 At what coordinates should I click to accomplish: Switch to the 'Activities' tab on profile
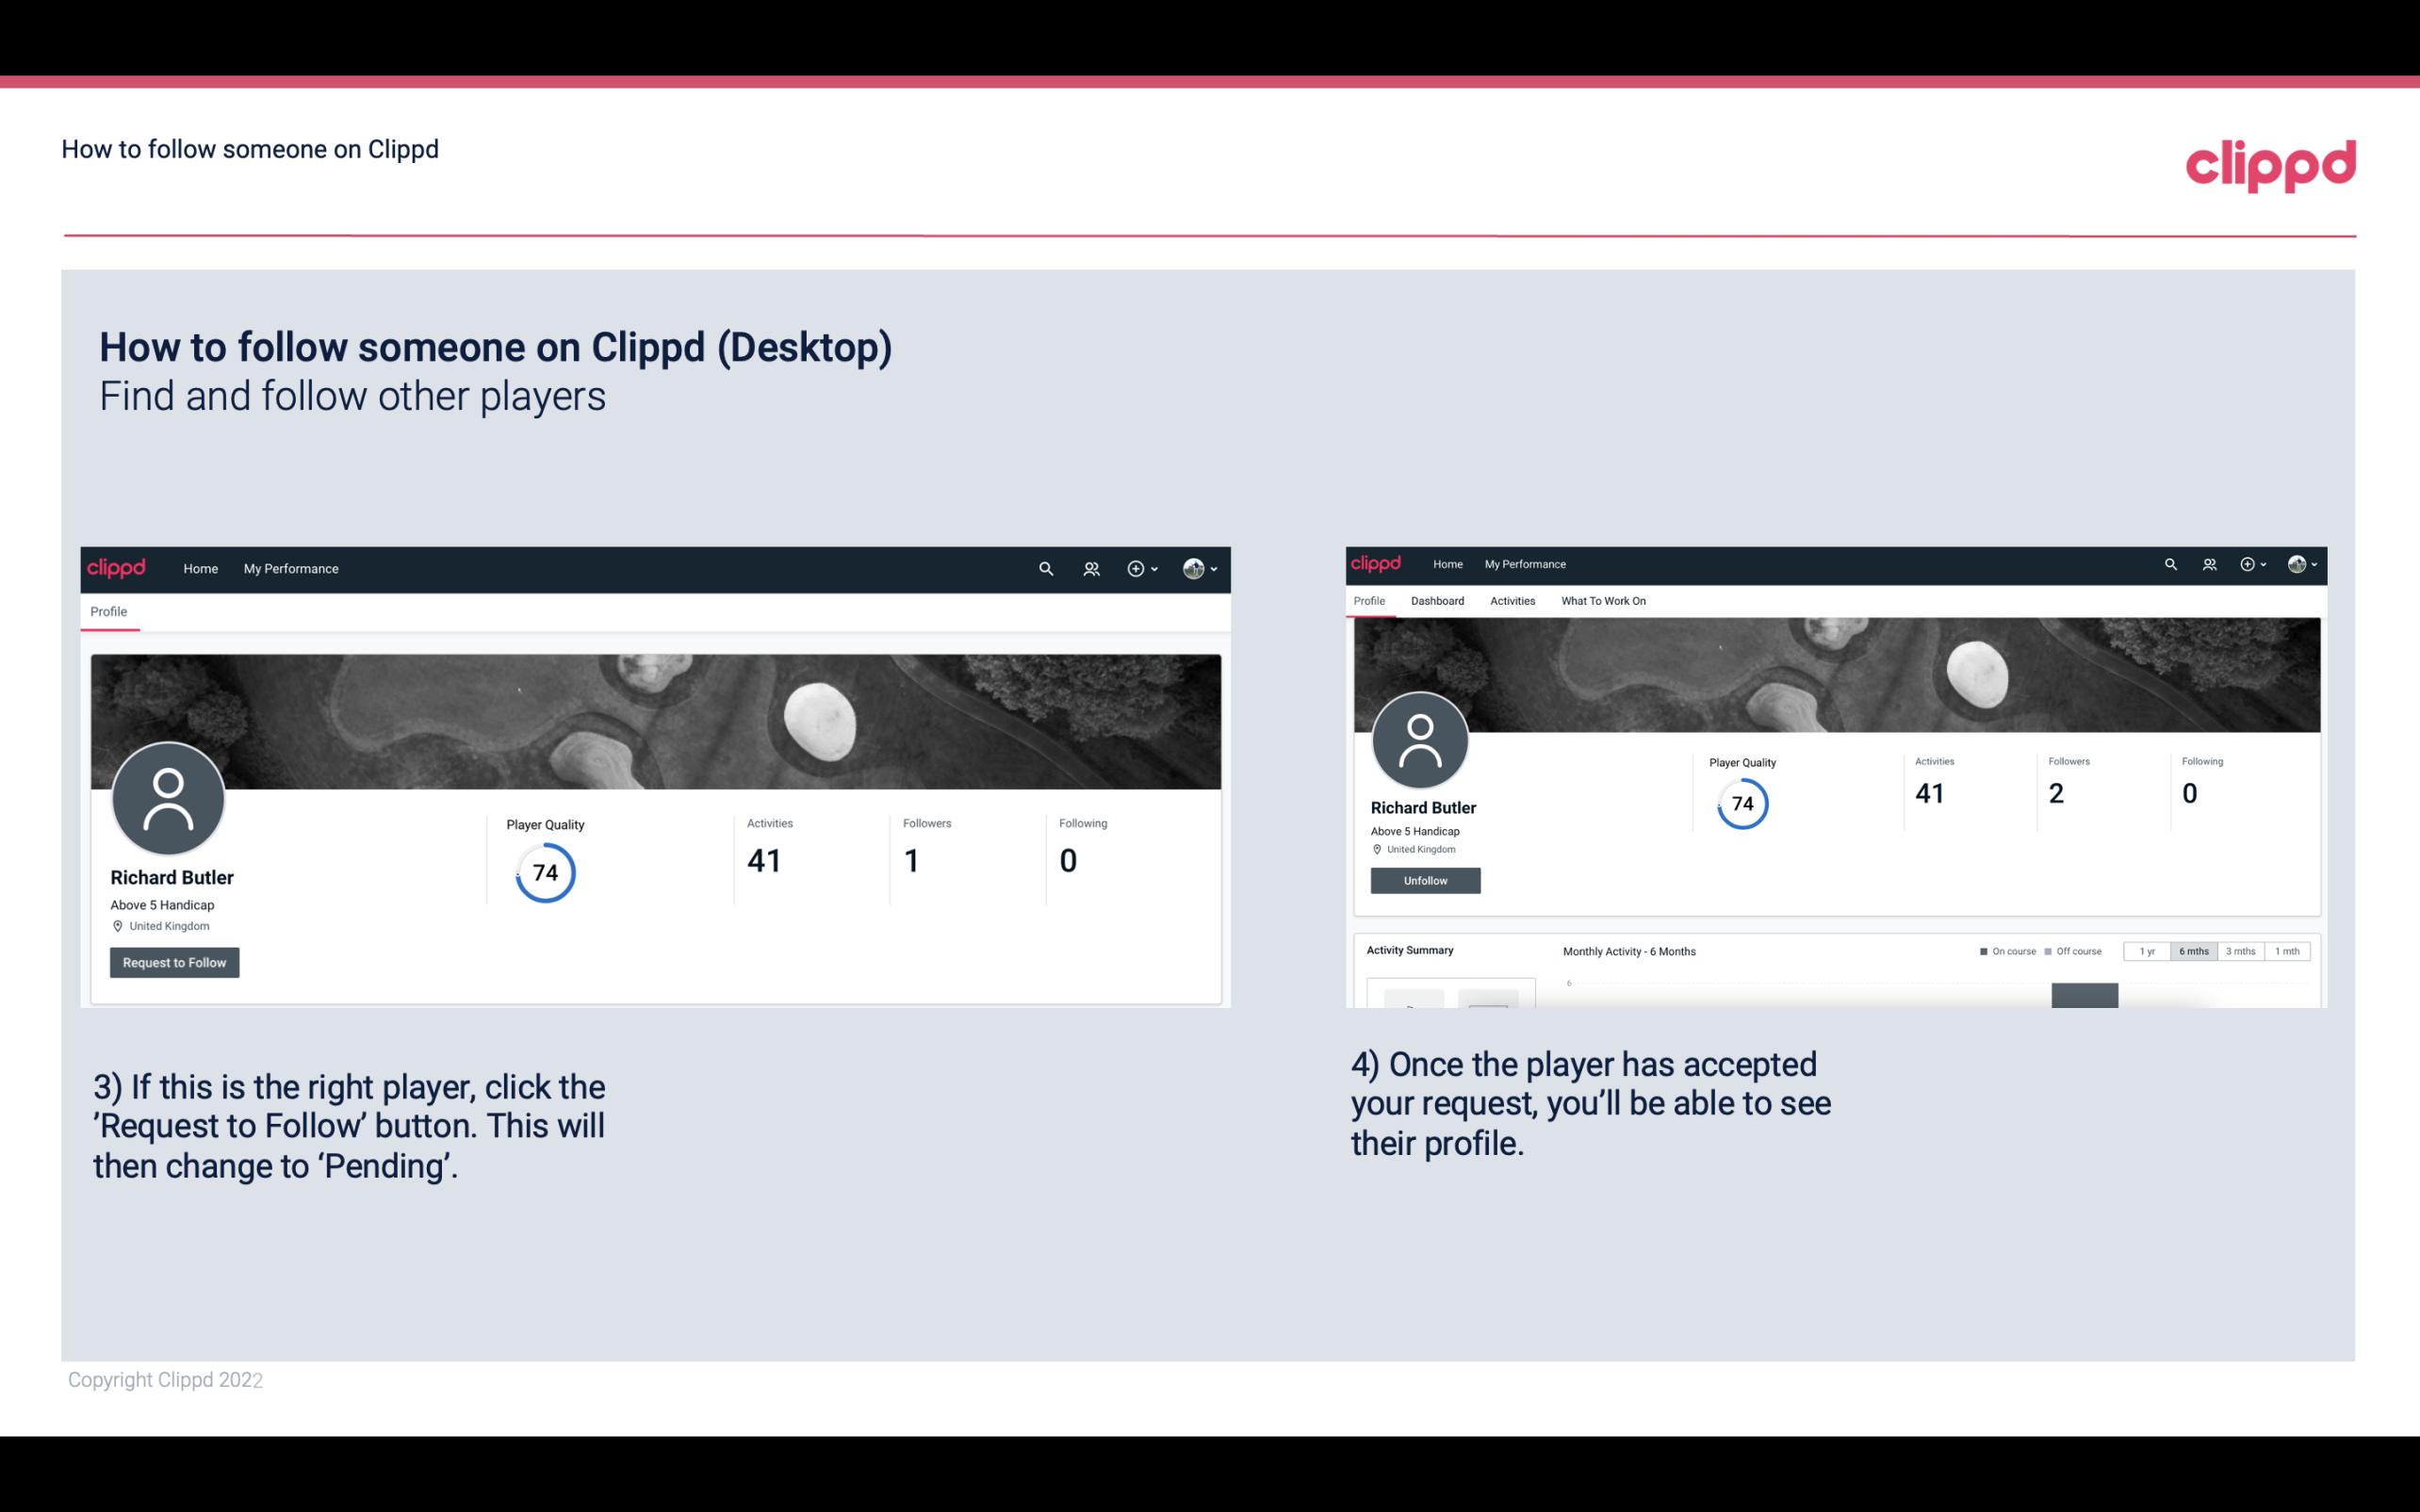(1511, 601)
